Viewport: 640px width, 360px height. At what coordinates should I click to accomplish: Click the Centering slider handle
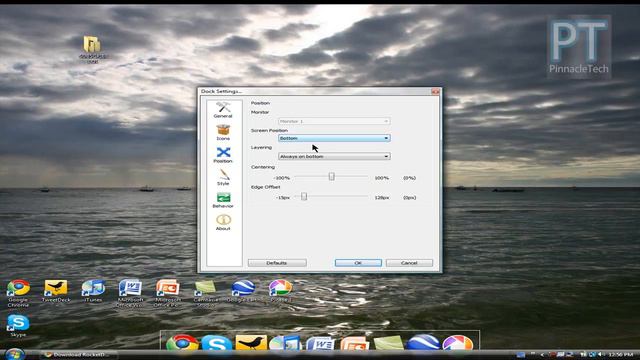331,176
